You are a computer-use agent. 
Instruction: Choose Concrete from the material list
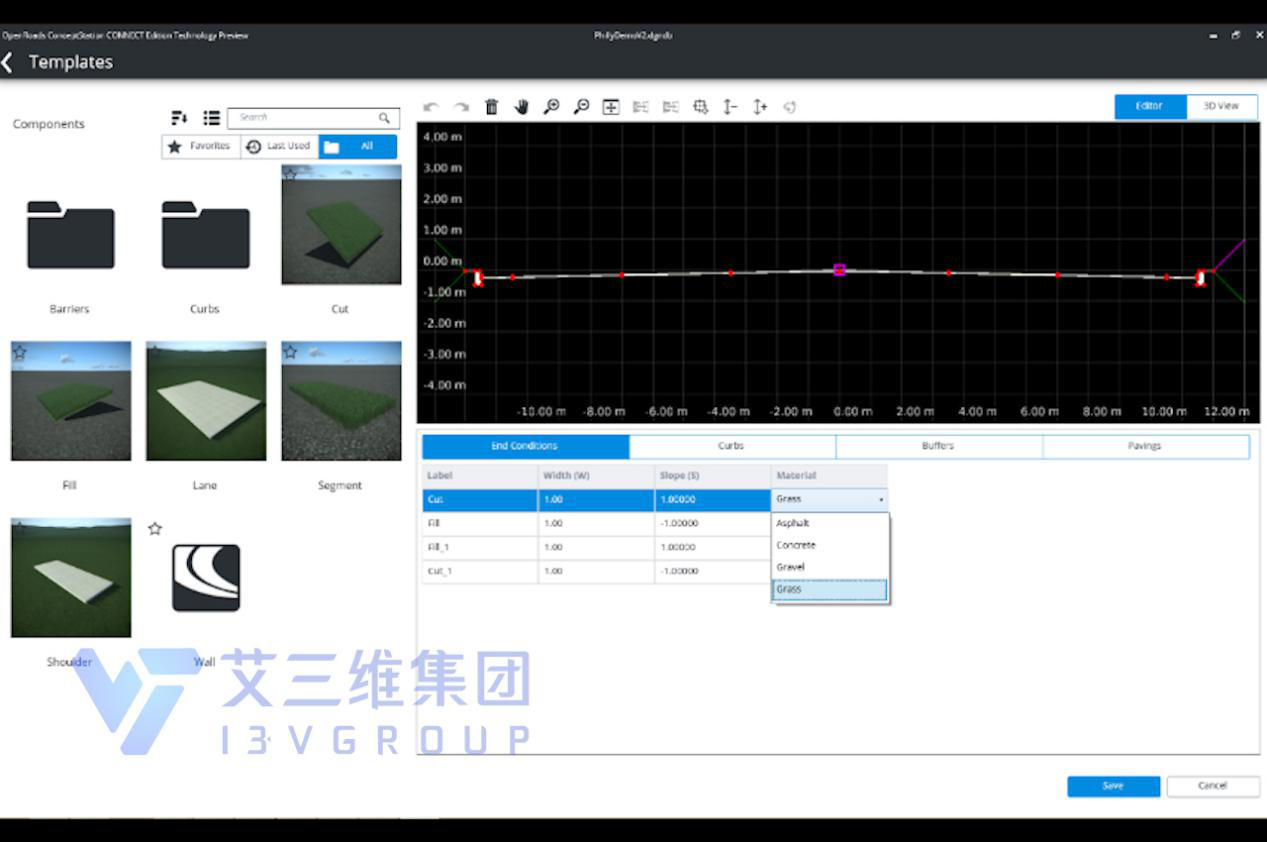829,545
